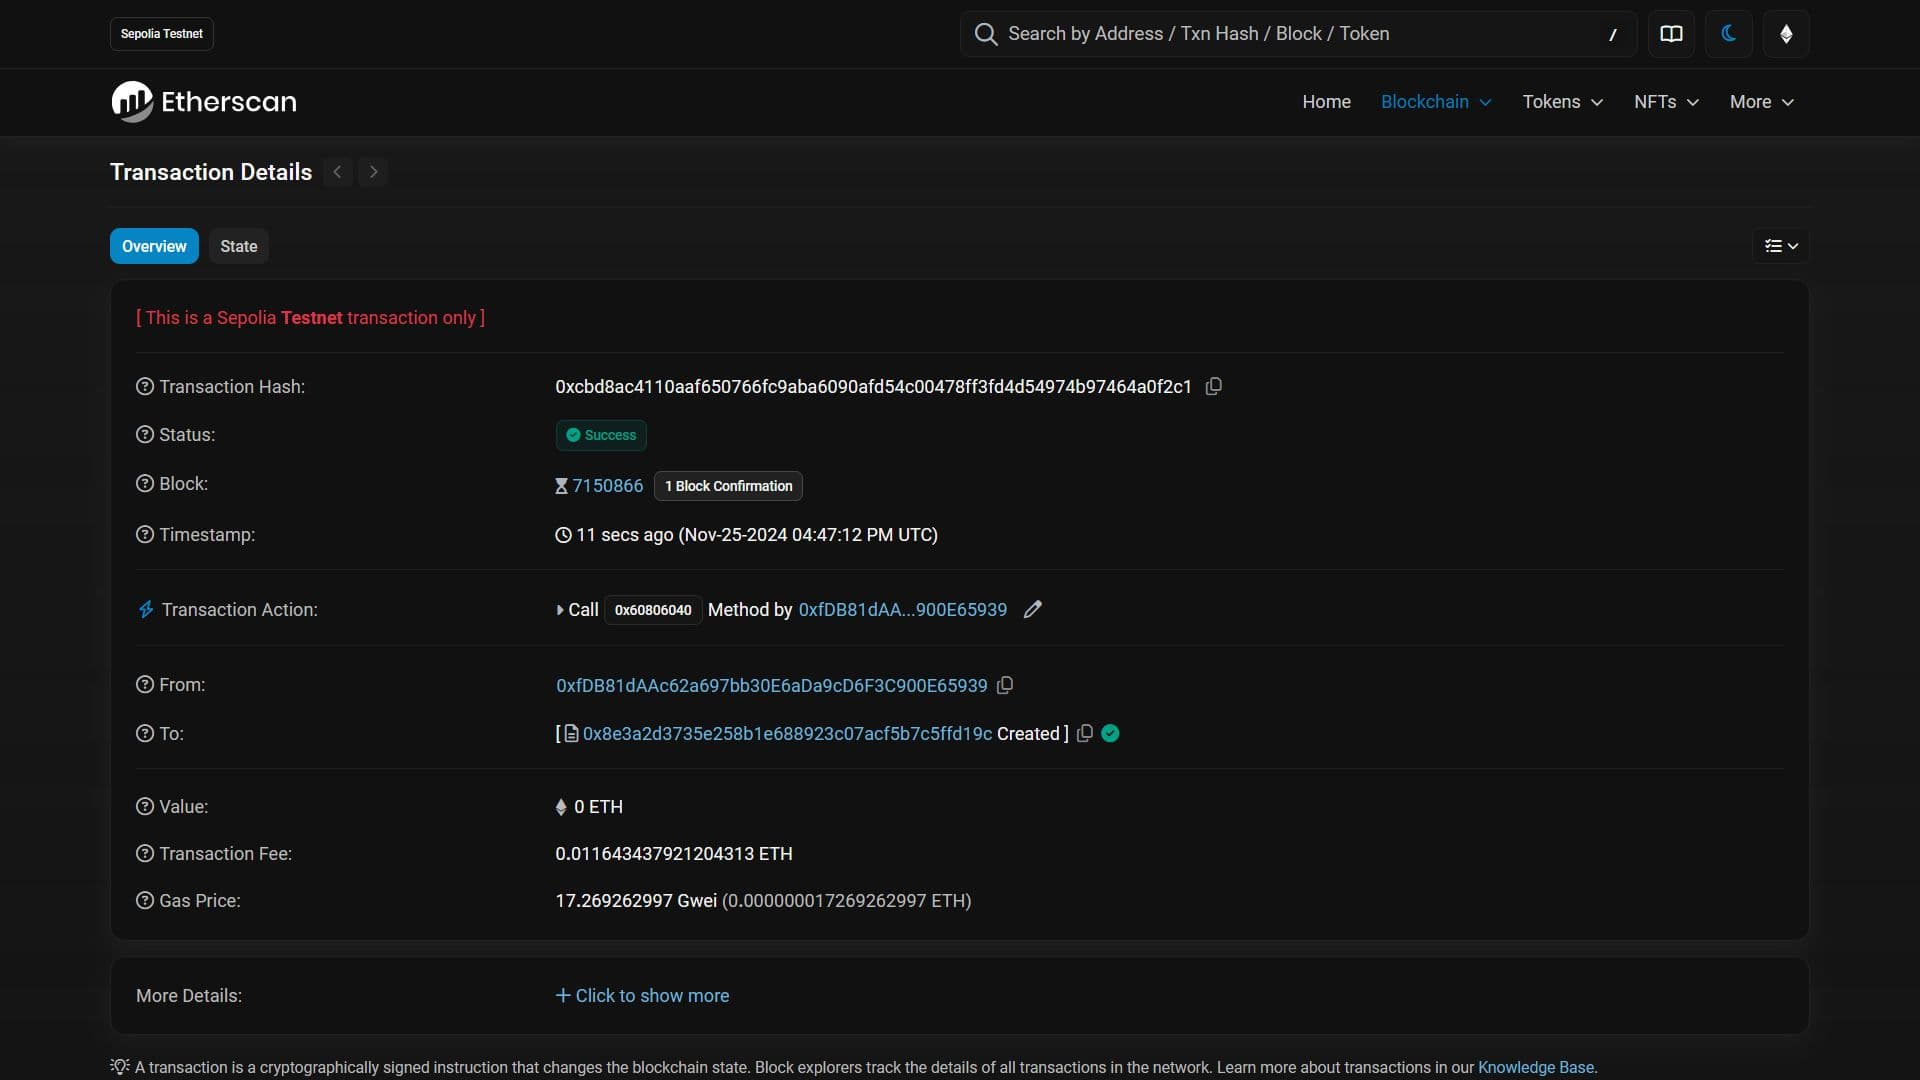
Task: Open the NFTs dropdown menu
Action: [x=1666, y=102]
